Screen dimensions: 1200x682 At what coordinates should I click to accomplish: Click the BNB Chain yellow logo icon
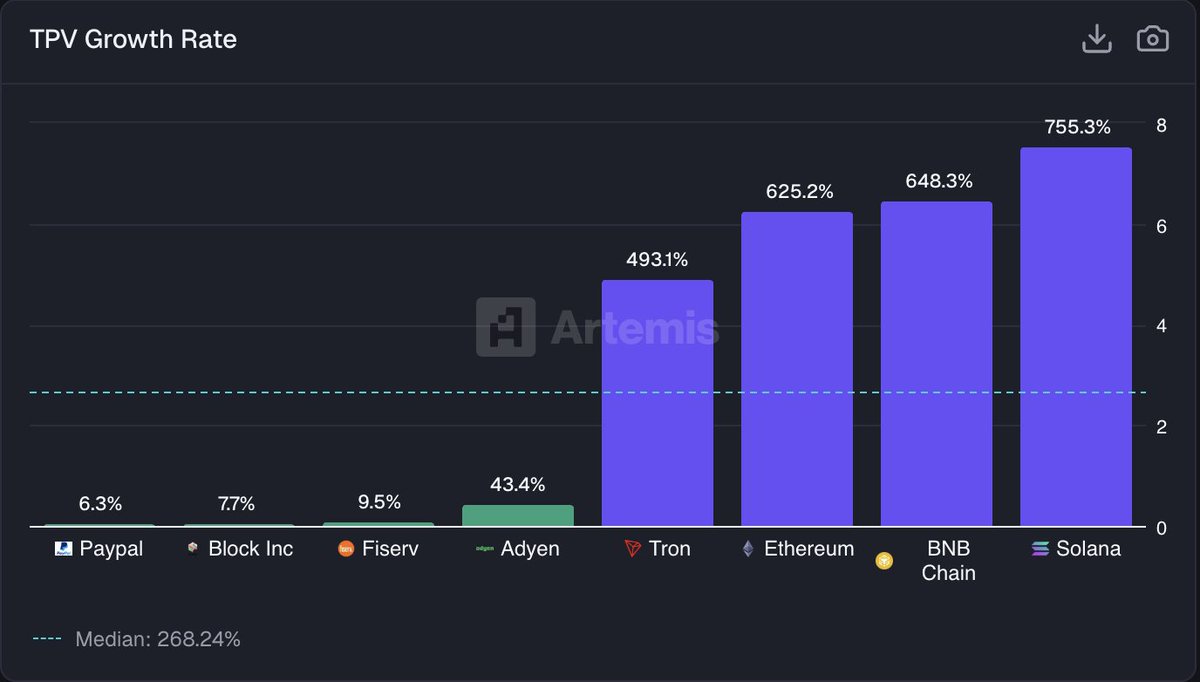(884, 562)
